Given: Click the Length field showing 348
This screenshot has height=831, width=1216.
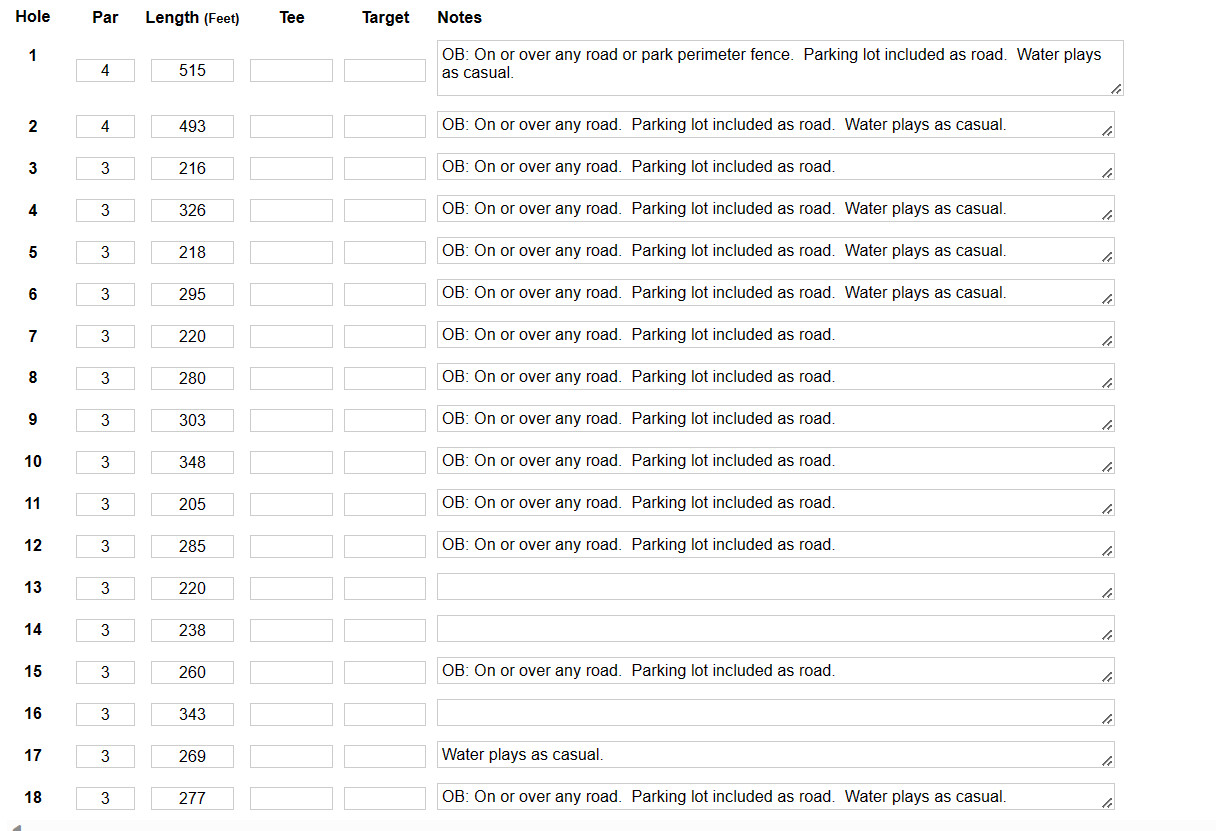Looking at the screenshot, I should [192, 462].
